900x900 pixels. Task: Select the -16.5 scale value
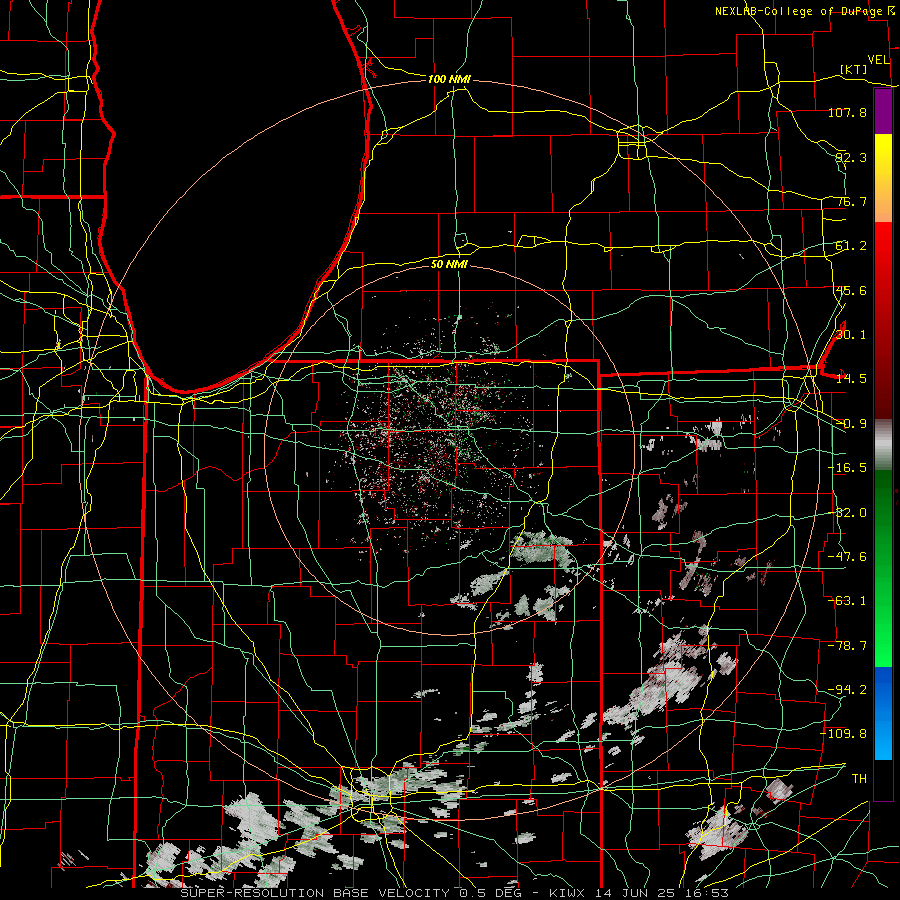click(x=847, y=468)
